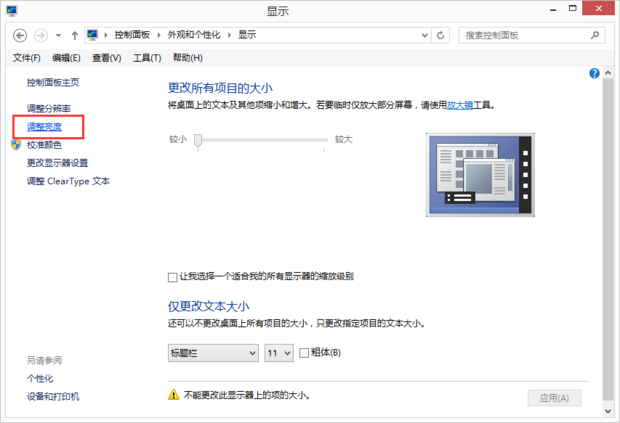Click the search magnifier icon
The width and height of the screenshot is (620, 423).
[595, 35]
